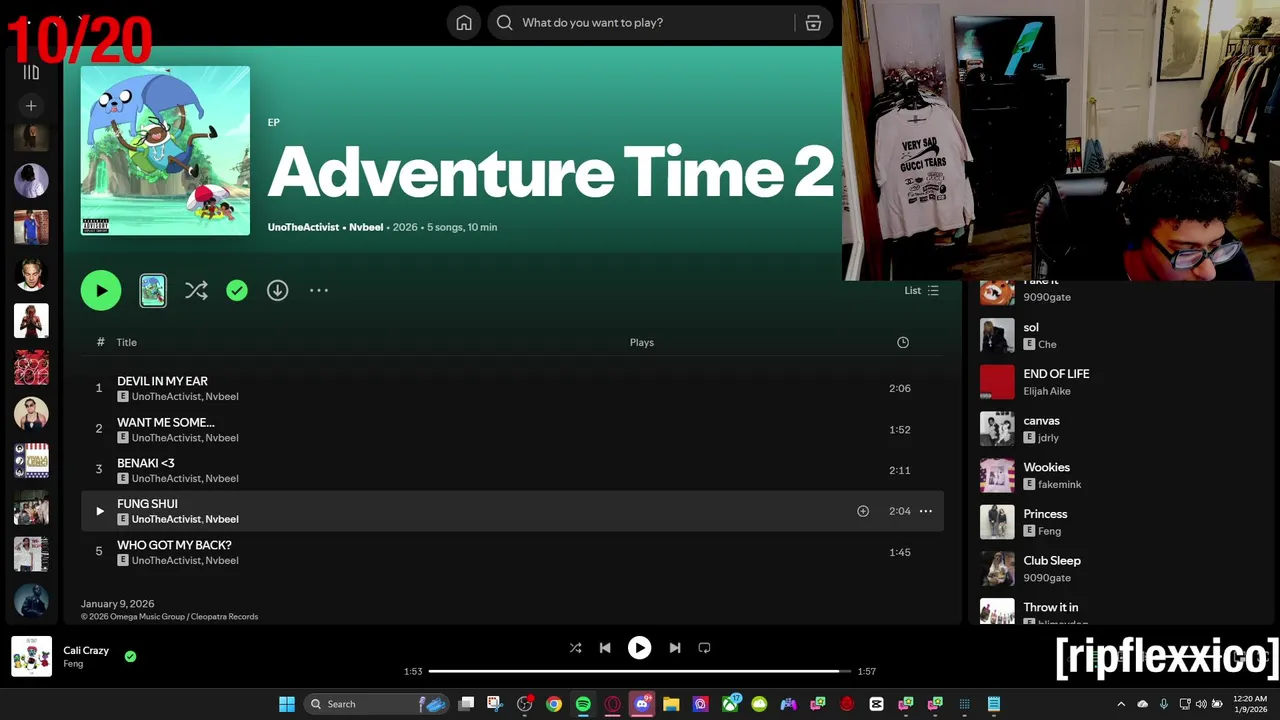Enable shuffle for the EP
The height and width of the screenshot is (720, 1280).
click(x=196, y=290)
